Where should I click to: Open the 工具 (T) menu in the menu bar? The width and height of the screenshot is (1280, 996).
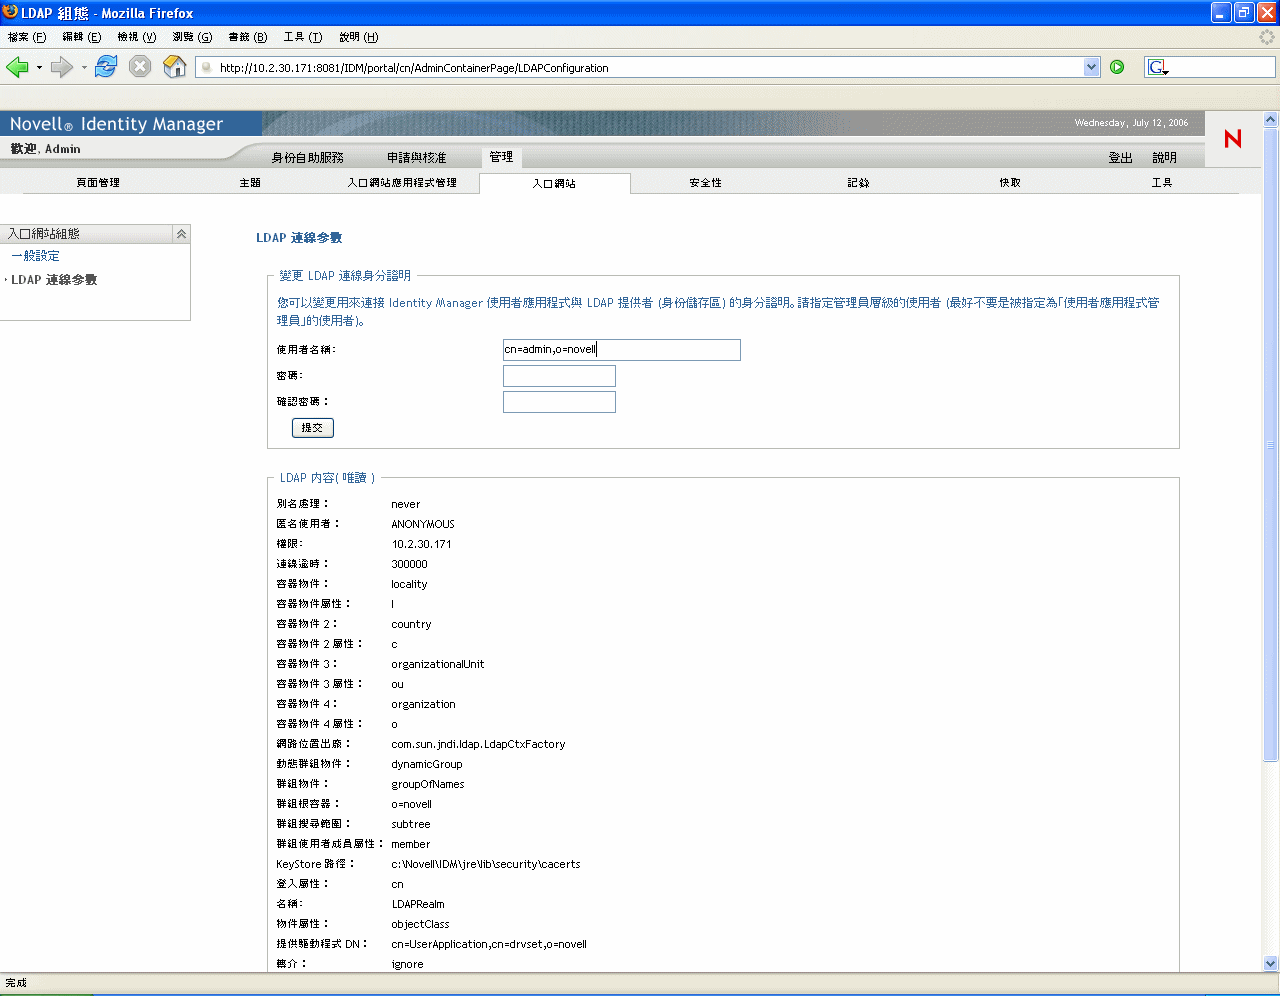pos(303,37)
